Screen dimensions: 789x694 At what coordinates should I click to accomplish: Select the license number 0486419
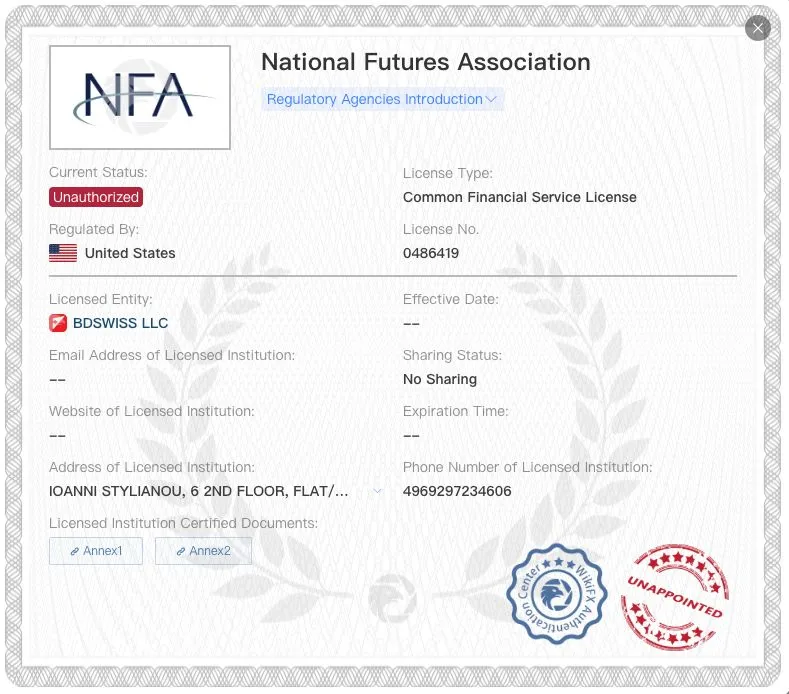click(x=431, y=253)
